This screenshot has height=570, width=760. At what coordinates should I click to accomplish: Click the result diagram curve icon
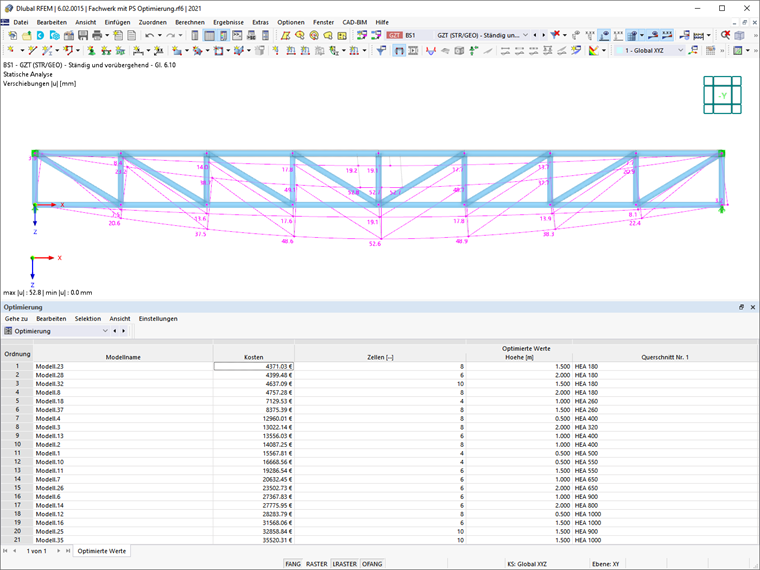[x=430, y=50]
